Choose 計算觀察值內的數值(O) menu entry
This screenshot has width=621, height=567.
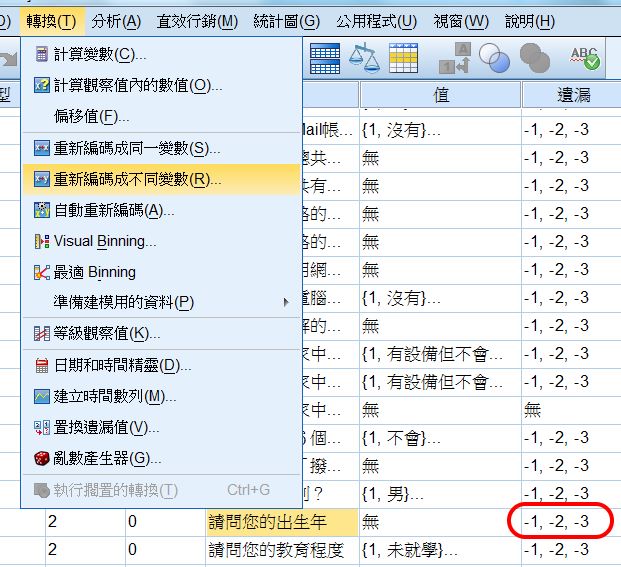click(160, 85)
